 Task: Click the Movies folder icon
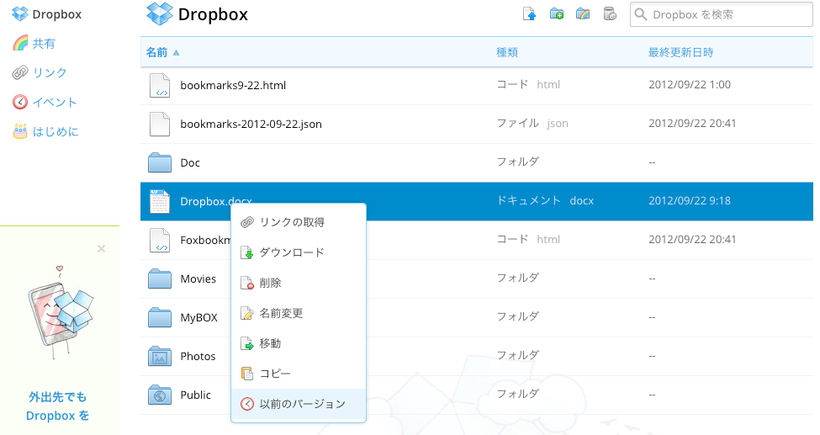160,279
